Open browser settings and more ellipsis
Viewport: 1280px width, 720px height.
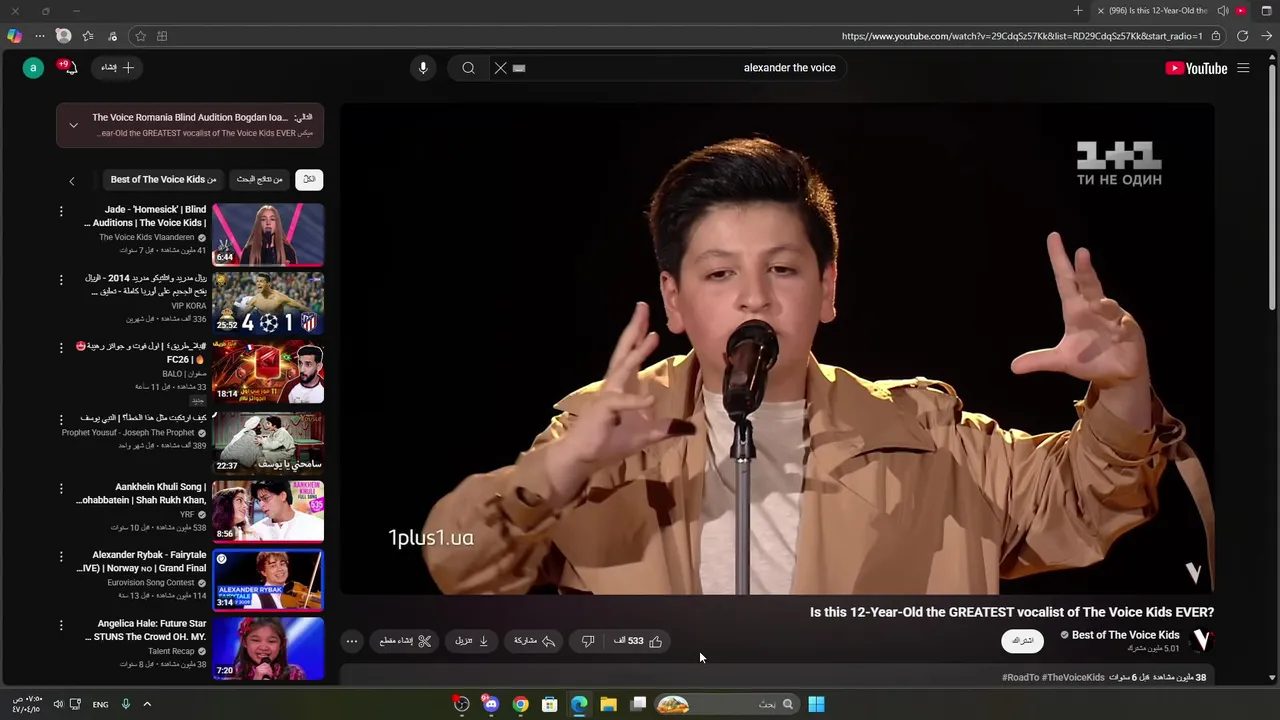point(40,36)
